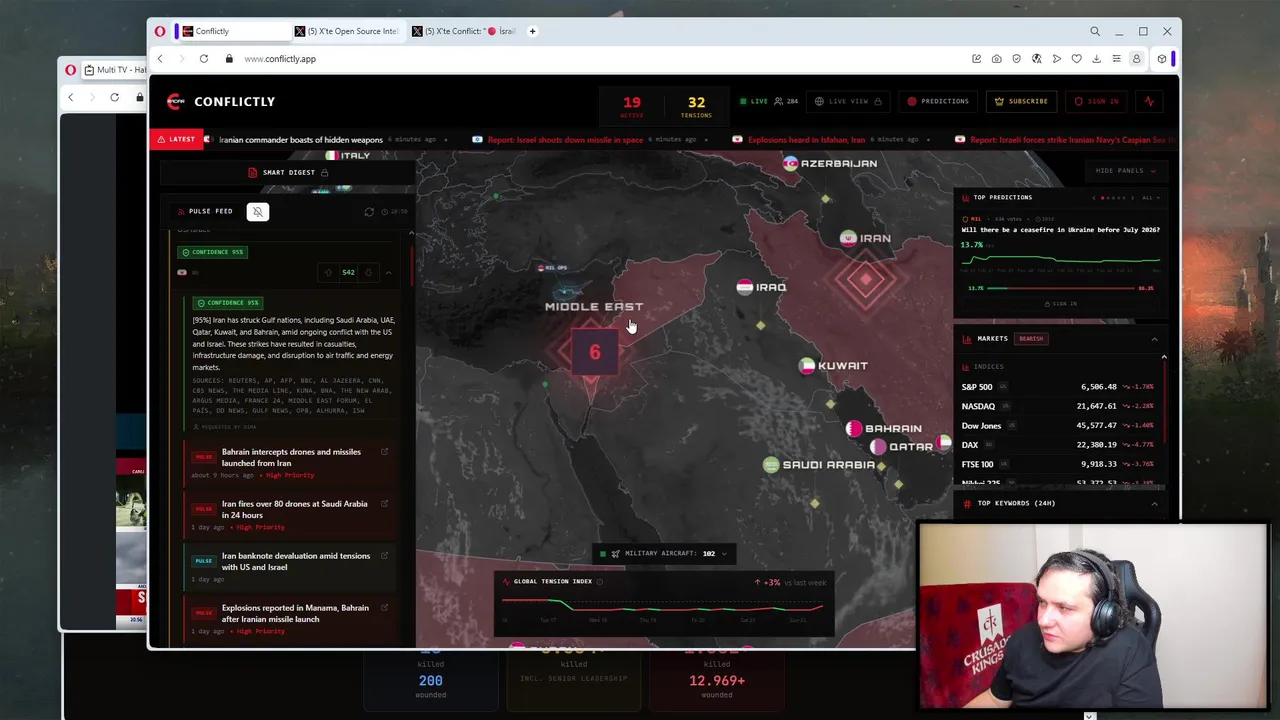Click the red diamond hotspot over Iran
Viewport: 1280px width, 720px height.
tap(866, 281)
